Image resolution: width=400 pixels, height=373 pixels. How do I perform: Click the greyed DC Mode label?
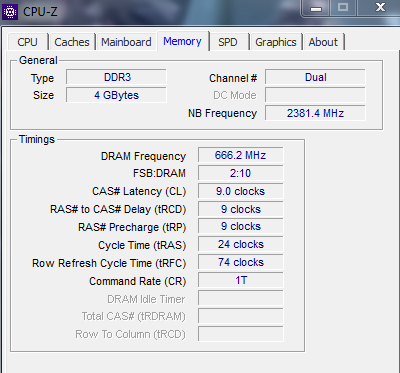(235, 95)
